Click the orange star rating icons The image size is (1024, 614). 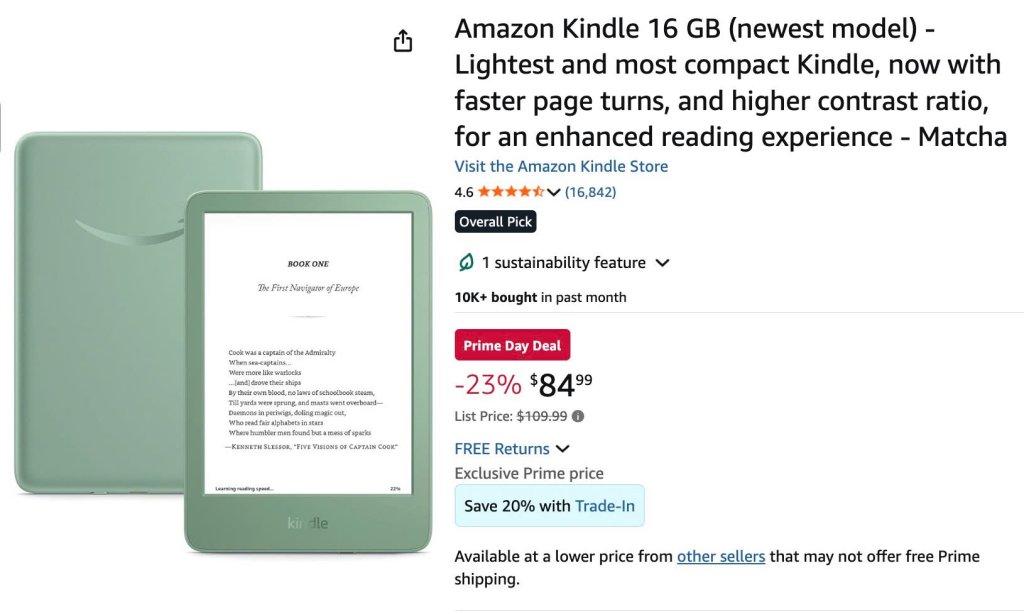point(511,191)
